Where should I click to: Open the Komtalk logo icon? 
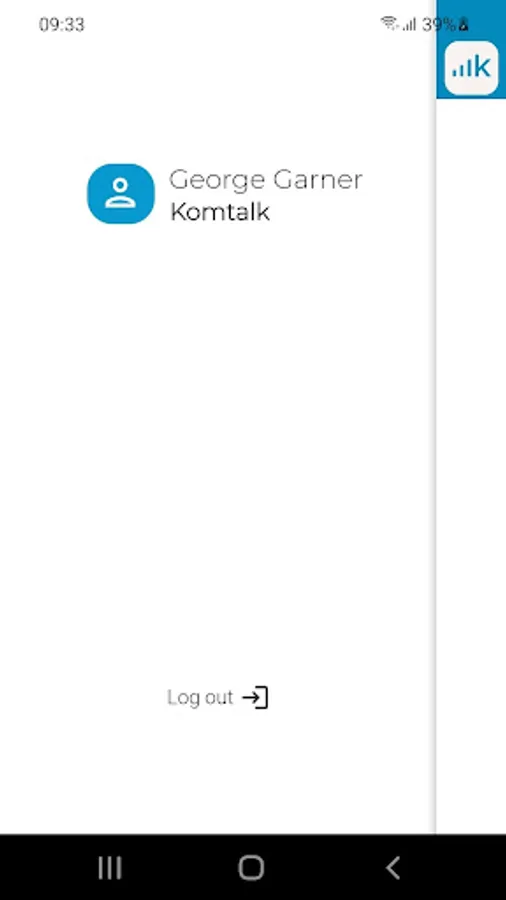tap(471, 68)
